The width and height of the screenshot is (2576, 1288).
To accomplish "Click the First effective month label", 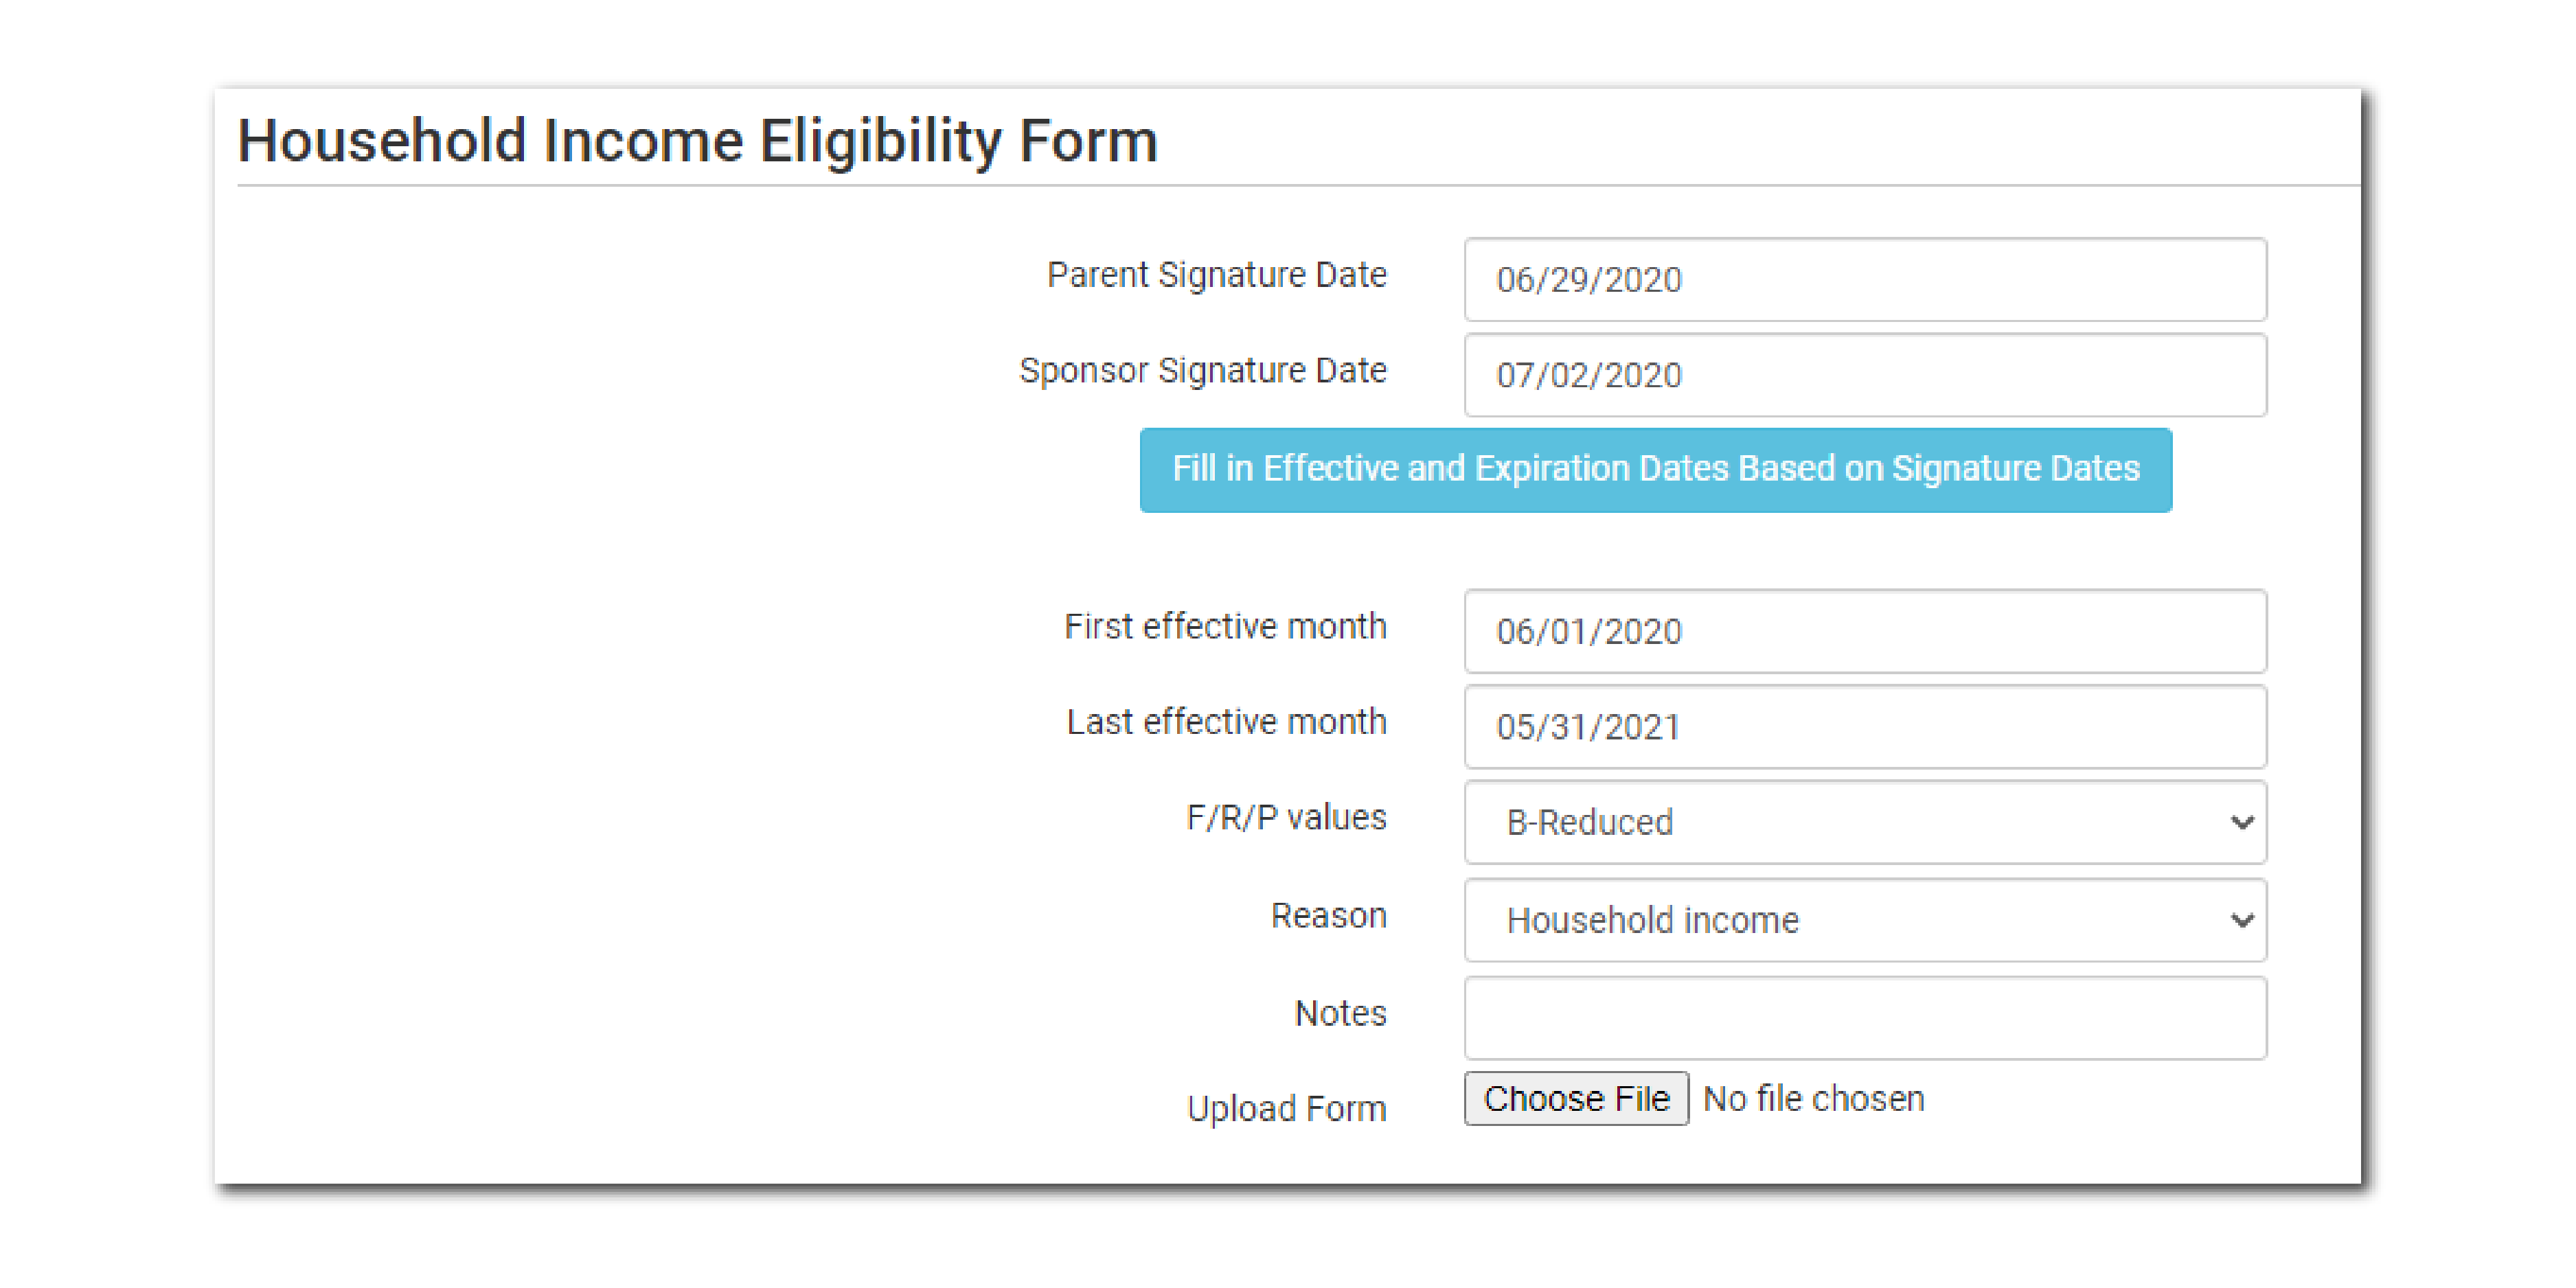I will pos(1225,627).
